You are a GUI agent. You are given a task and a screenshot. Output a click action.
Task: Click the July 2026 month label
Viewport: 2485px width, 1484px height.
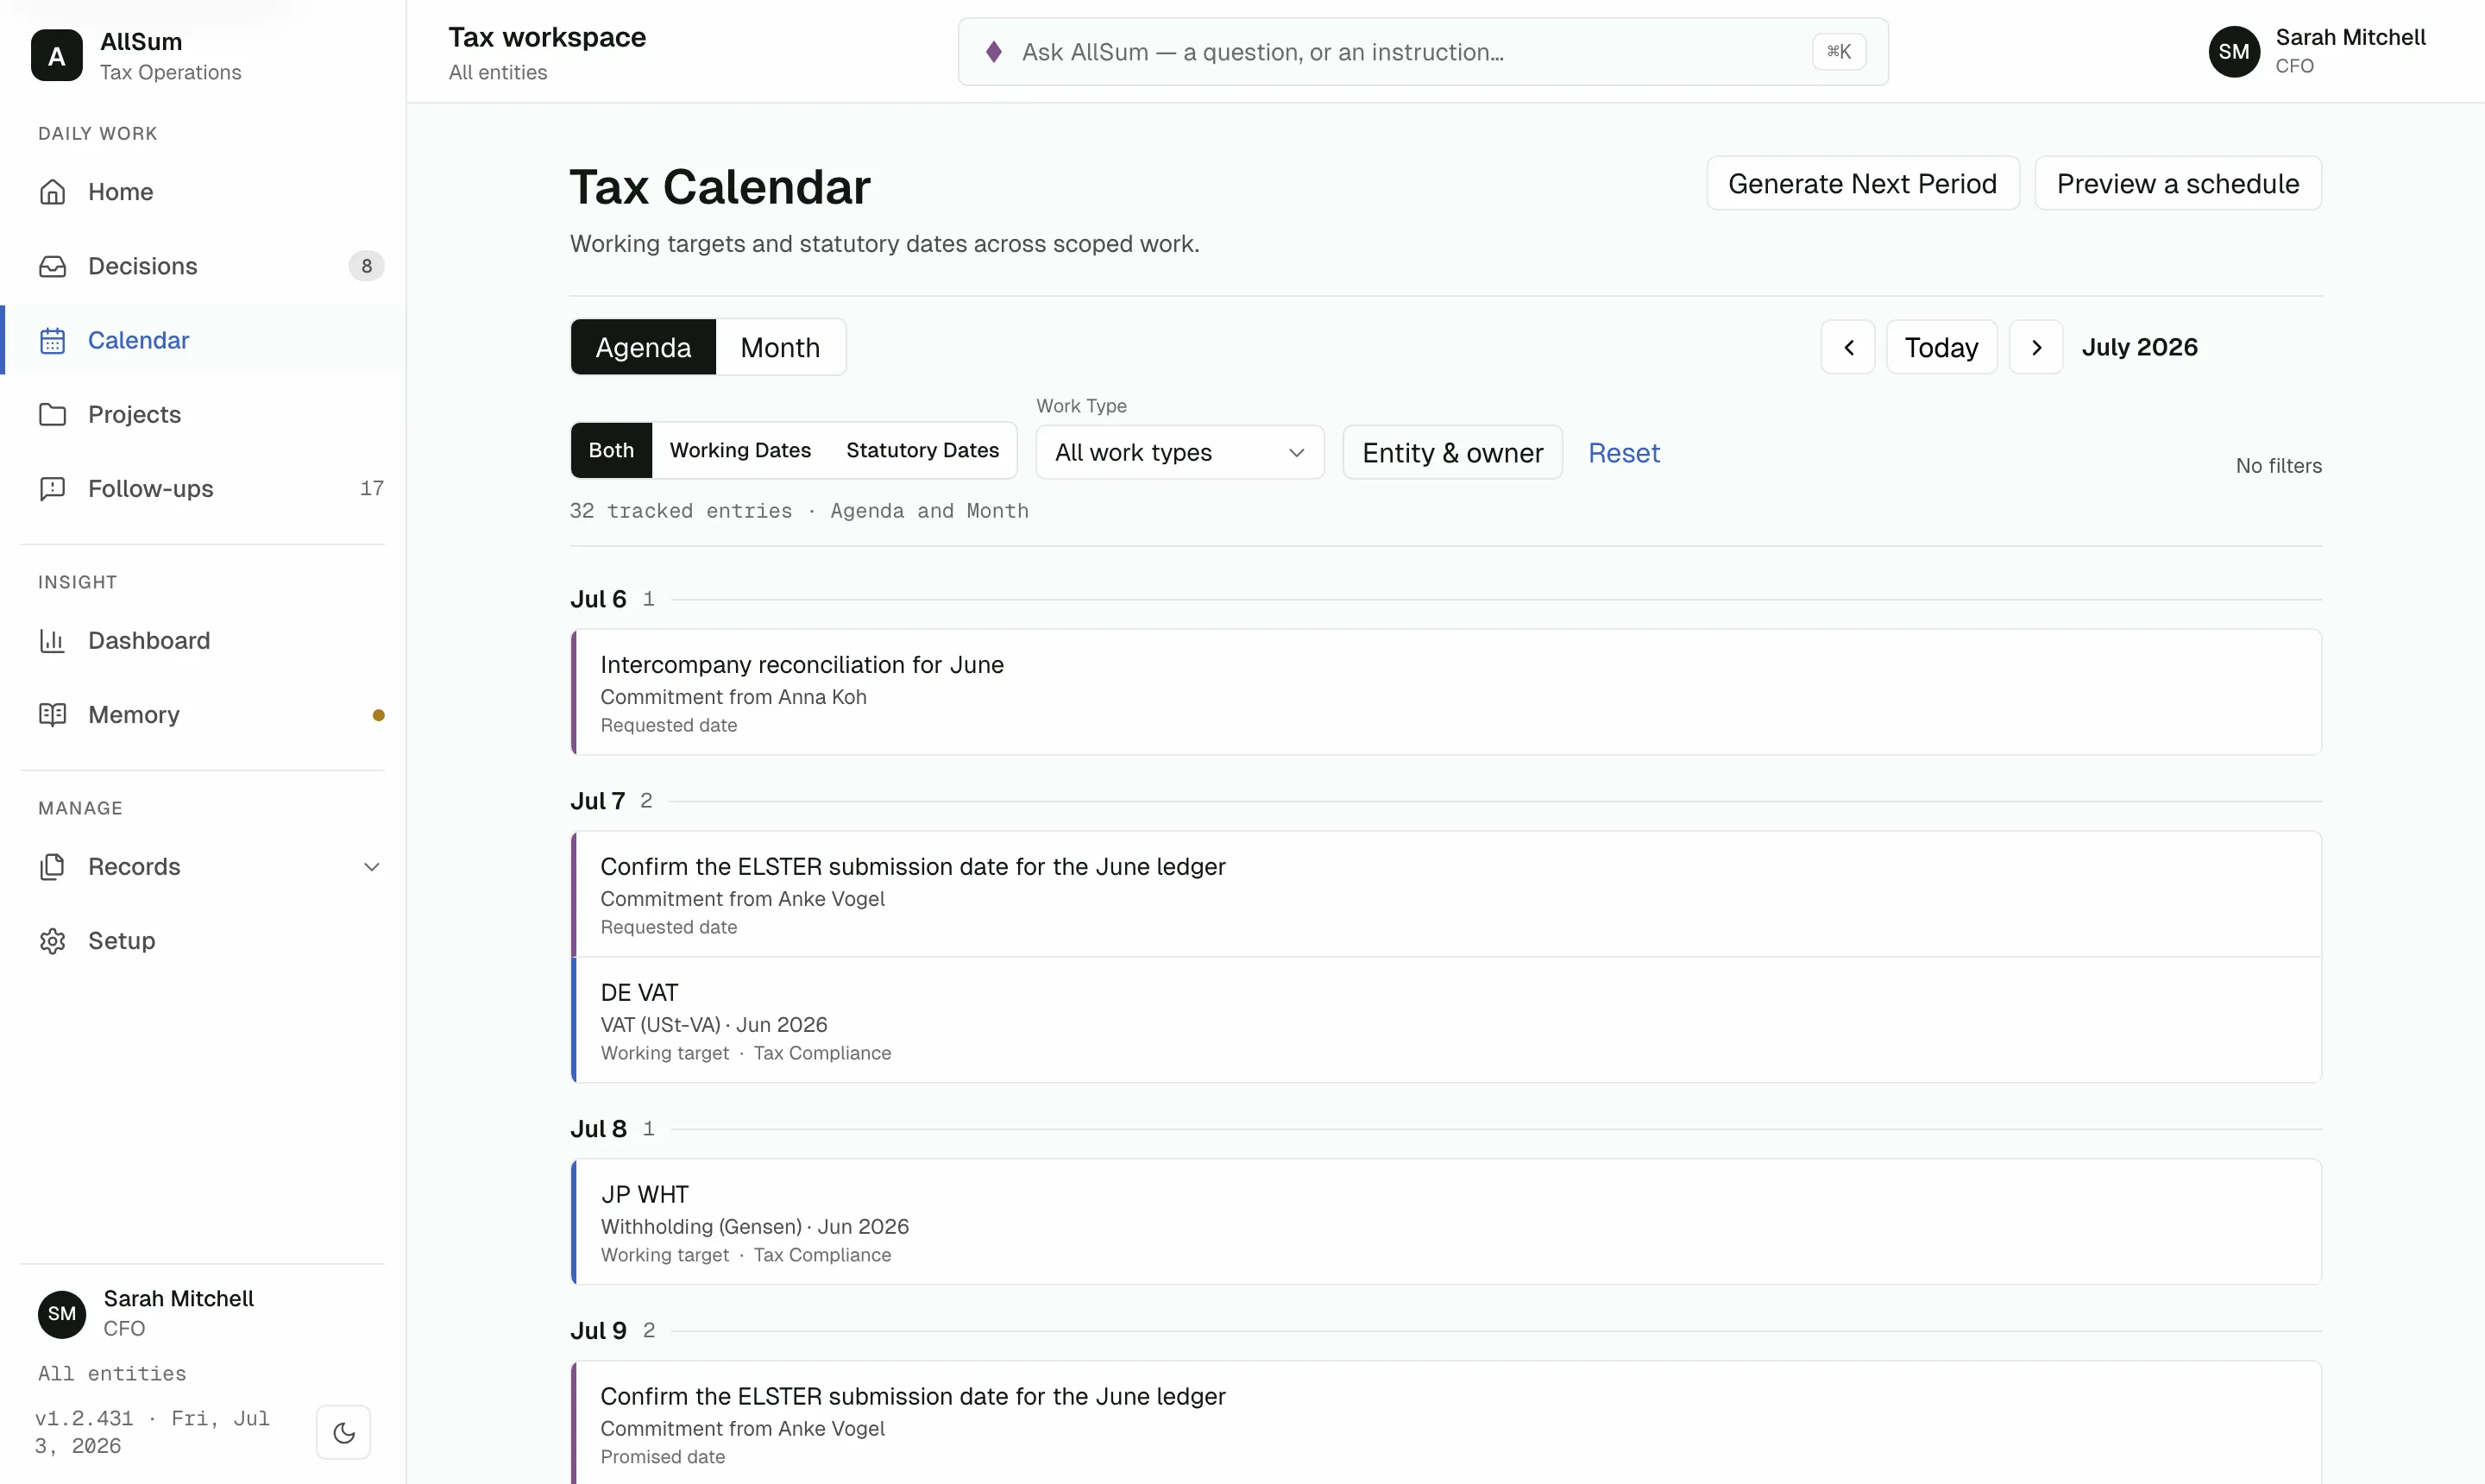click(2139, 347)
